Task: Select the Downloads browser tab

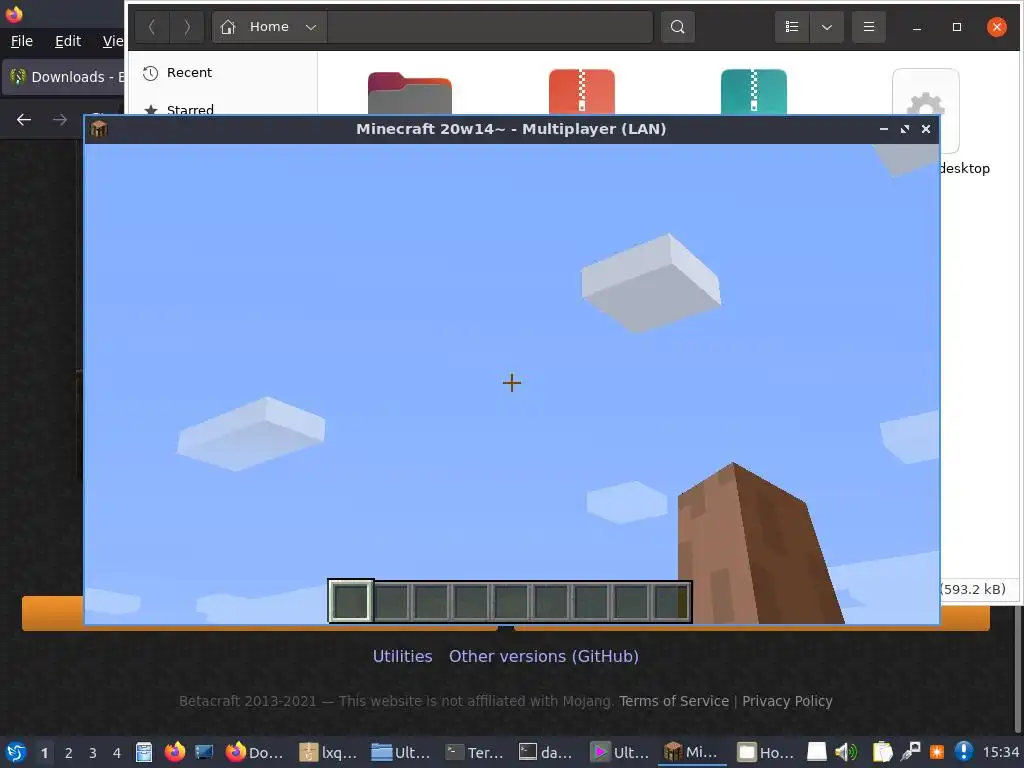Action: (63, 77)
